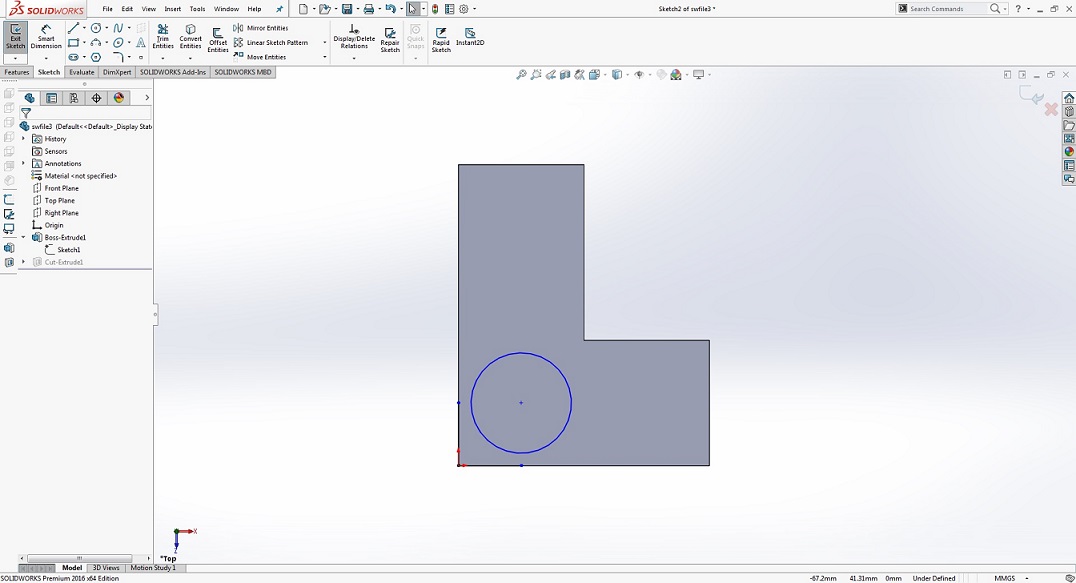Image resolution: width=1076 pixels, height=583 pixels.
Task: Select the Smart Dimension tool
Action: pyautogui.click(x=46, y=36)
